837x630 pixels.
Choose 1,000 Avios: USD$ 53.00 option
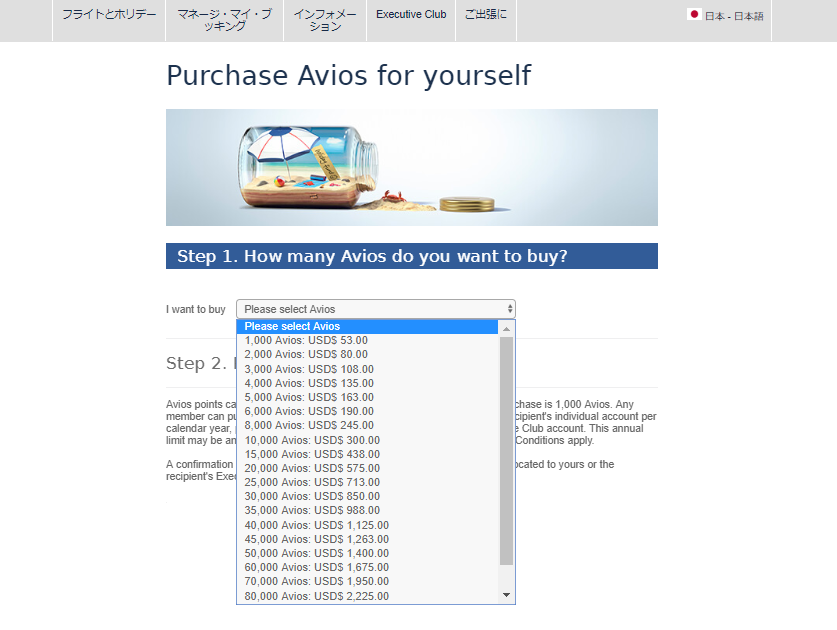coord(306,340)
